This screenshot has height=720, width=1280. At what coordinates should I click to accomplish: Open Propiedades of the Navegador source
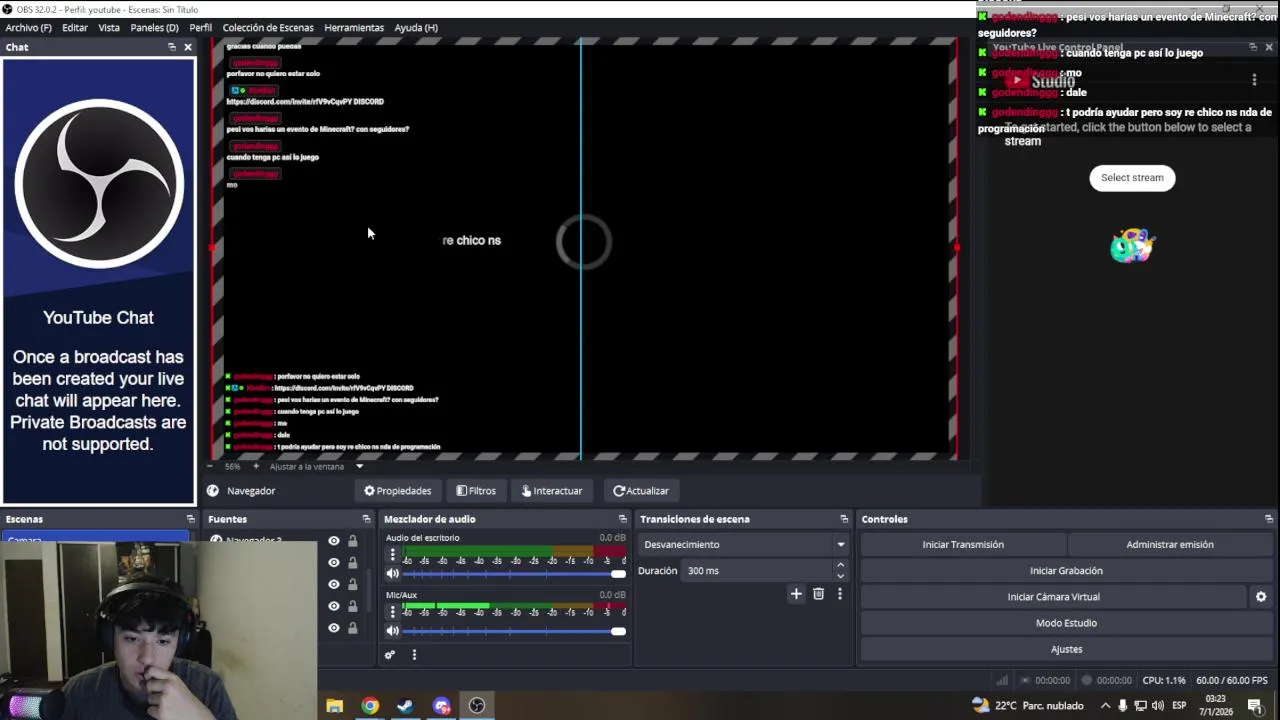coord(397,491)
